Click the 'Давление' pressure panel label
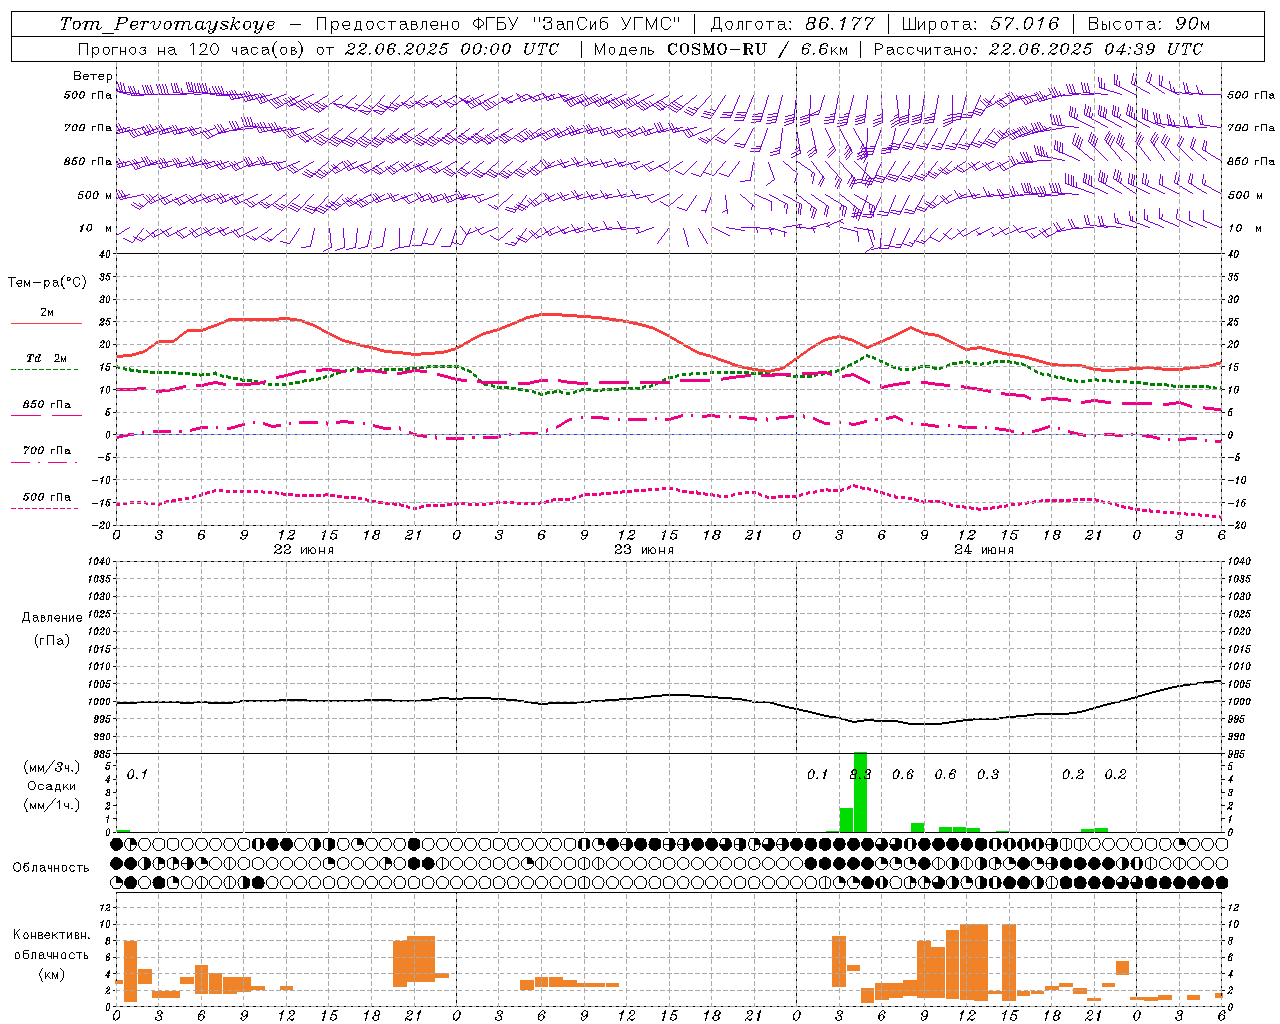The height and width of the screenshot is (1024, 1280). [x=52, y=618]
